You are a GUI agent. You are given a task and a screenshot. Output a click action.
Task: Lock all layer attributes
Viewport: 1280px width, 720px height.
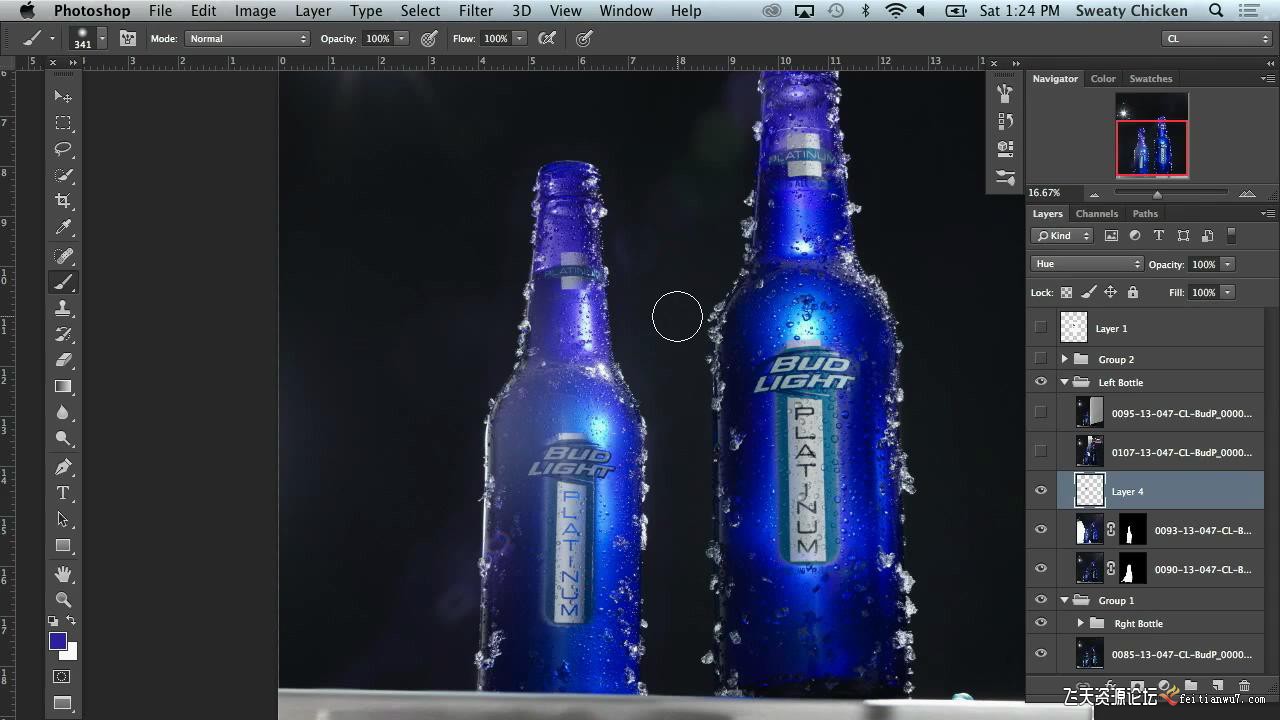1132,292
